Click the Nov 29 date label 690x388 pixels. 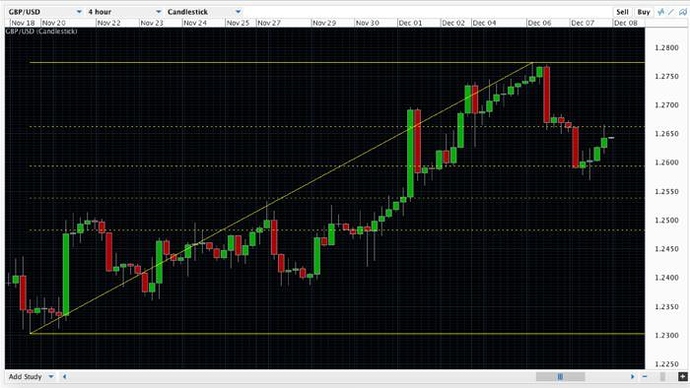click(x=324, y=23)
